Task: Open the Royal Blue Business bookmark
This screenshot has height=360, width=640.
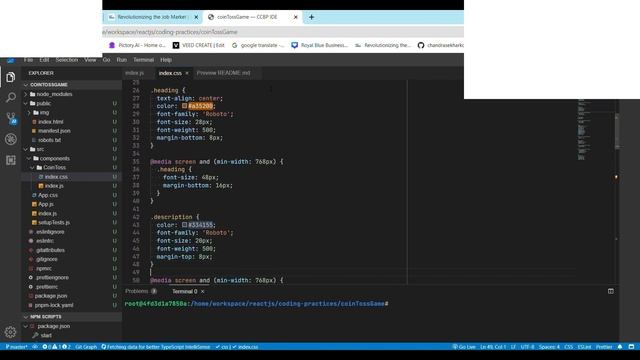Action: point(319,45)
